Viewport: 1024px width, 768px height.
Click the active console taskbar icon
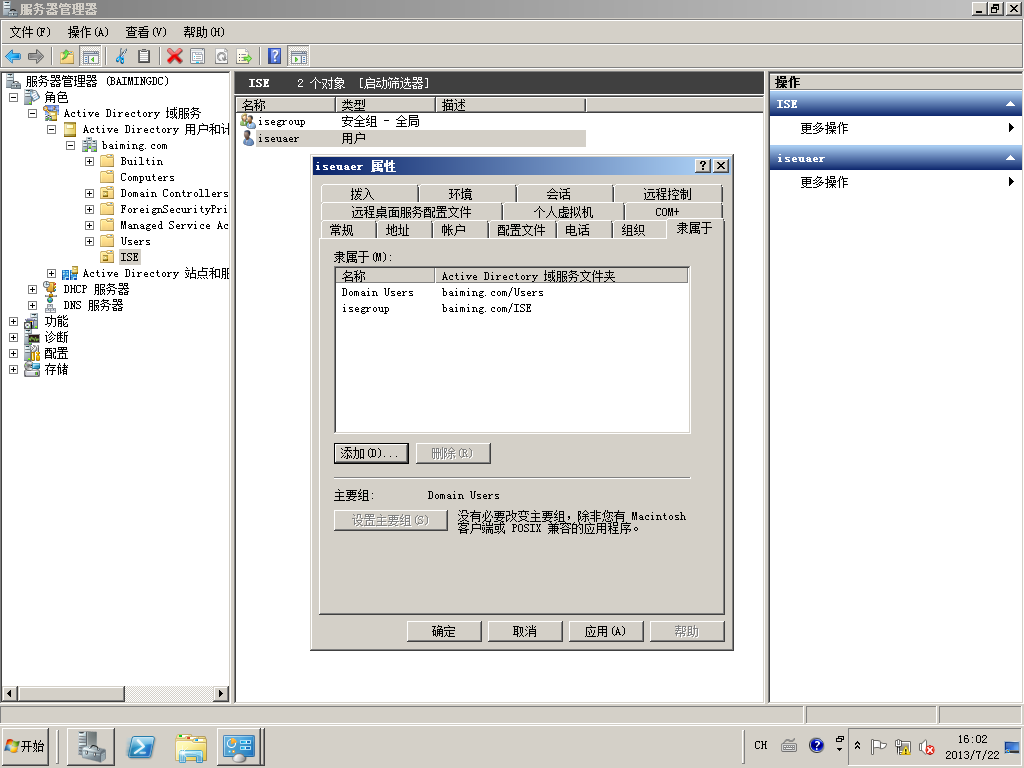(x=240, y=746)
